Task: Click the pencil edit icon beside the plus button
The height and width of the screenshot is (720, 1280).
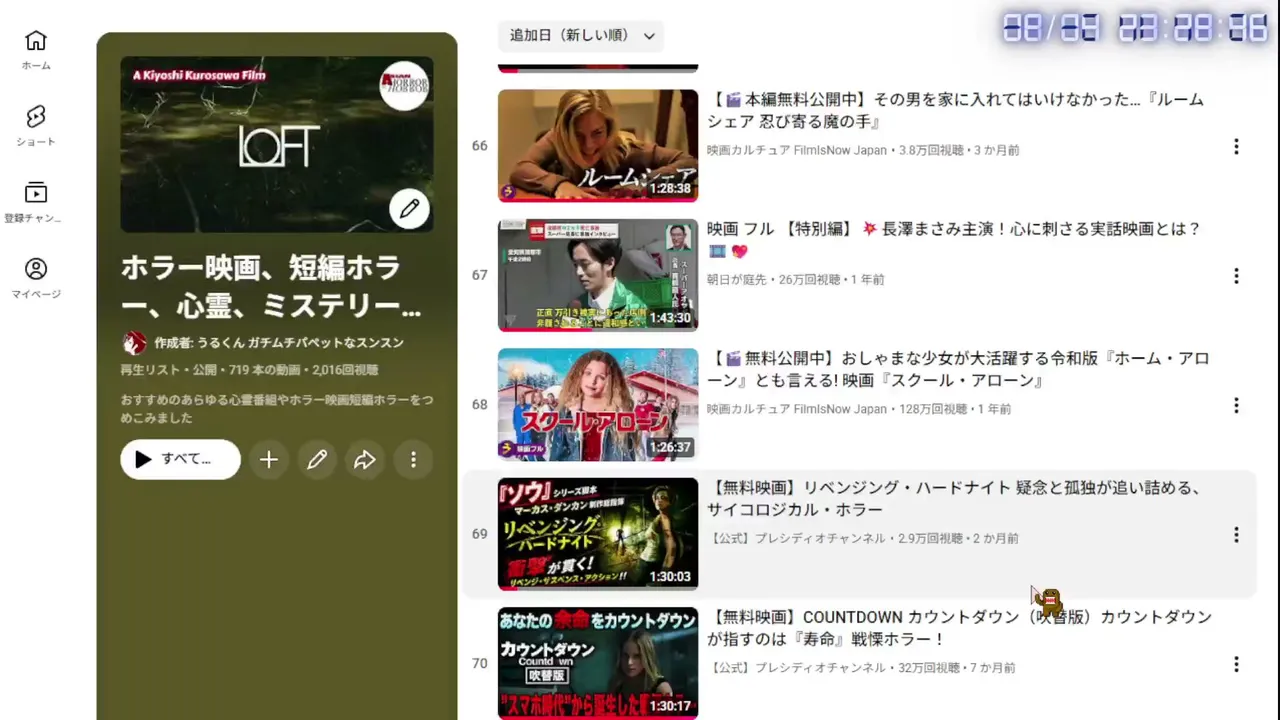Action: pos(317,459)
